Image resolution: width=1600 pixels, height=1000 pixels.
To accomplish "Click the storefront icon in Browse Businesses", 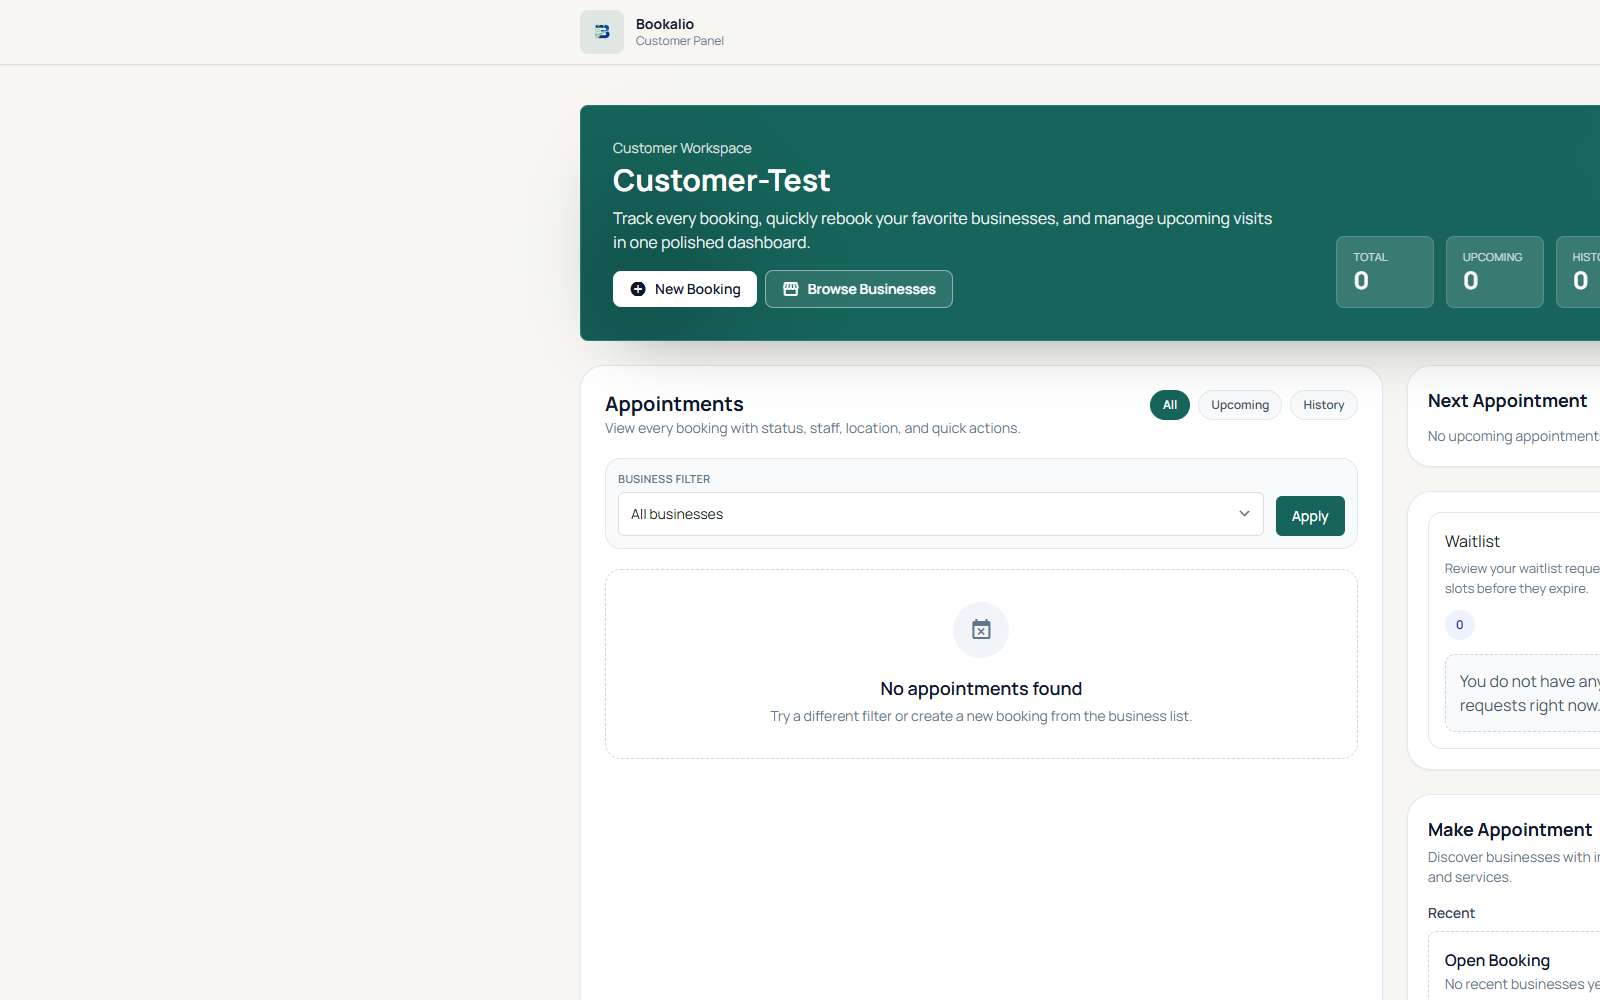I will tap(791, 289).
